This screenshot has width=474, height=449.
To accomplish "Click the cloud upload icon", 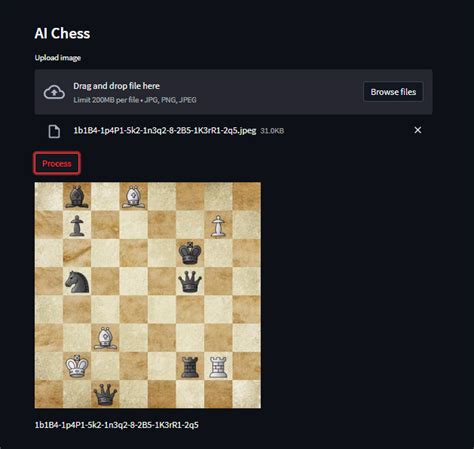I will [54, 92].
